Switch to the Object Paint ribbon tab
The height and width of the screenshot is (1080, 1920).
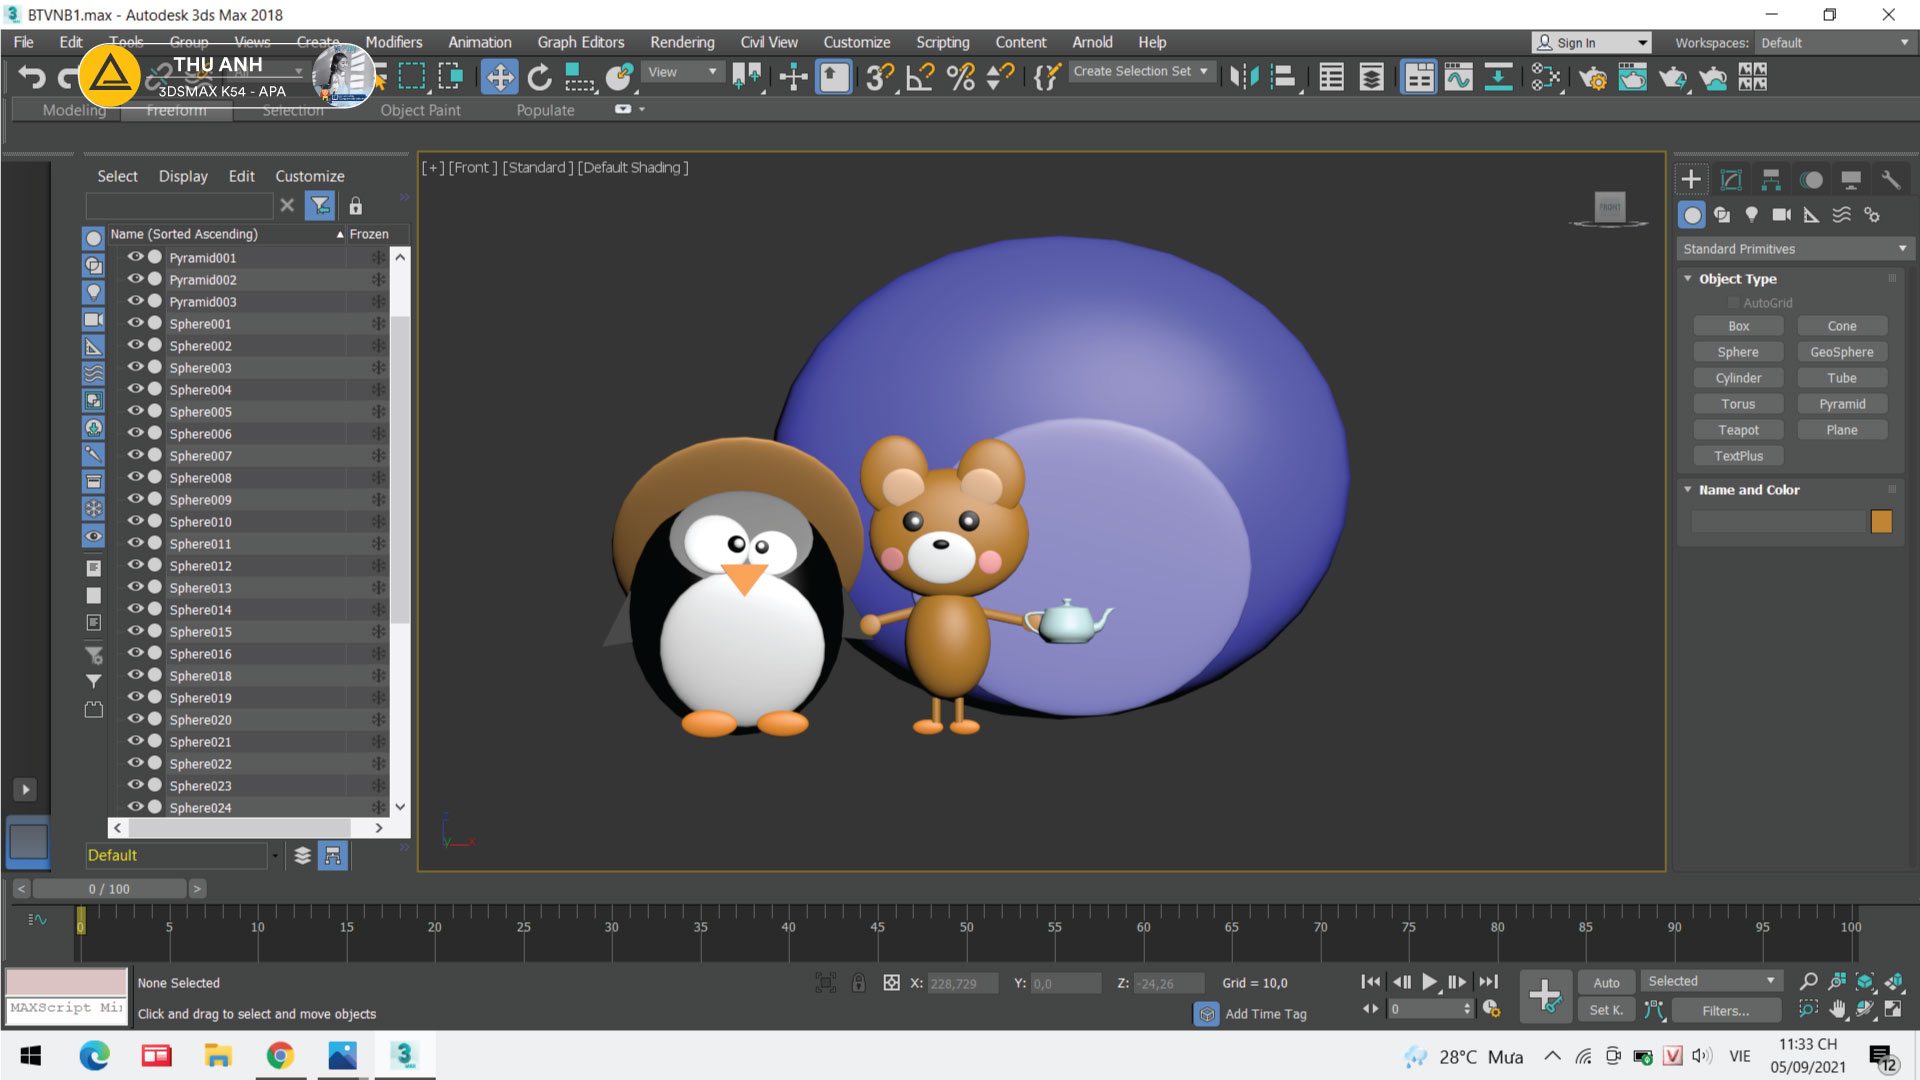pyautogui.click(x=420, y=110)
